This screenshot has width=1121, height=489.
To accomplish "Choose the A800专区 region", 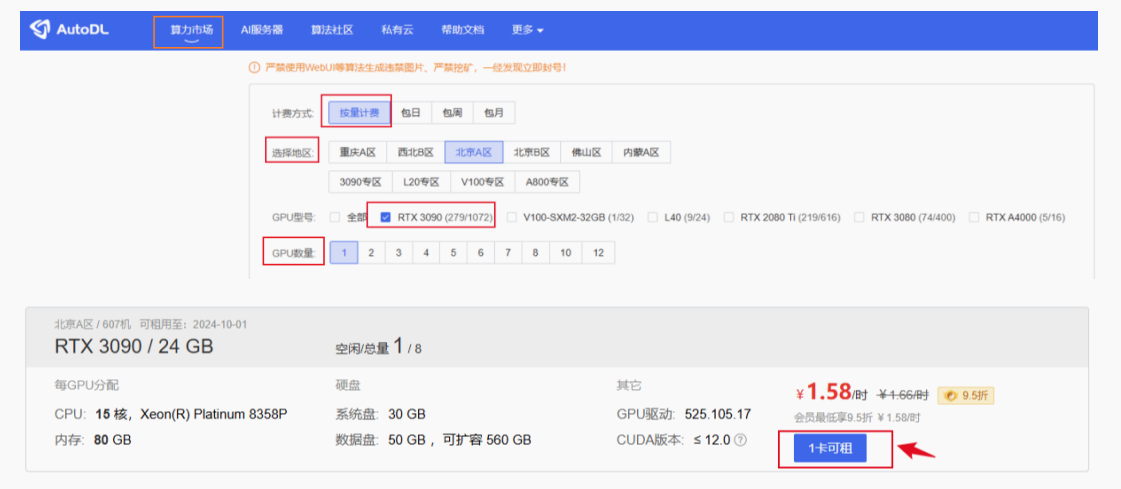I will click(x=547, y=182).
